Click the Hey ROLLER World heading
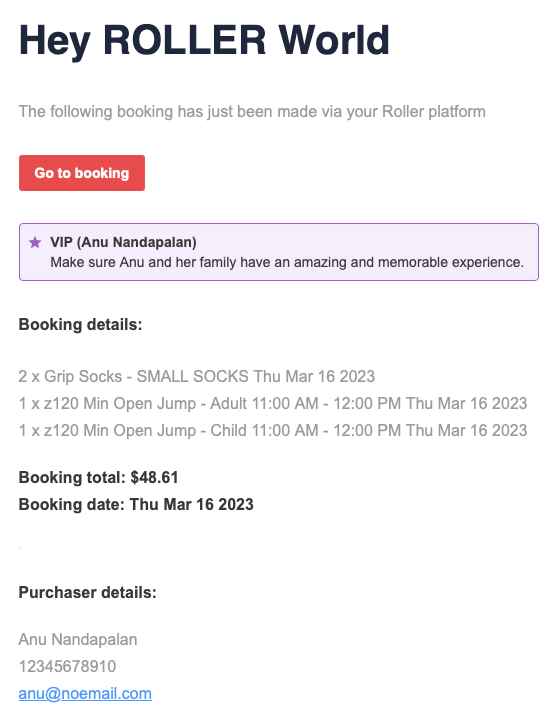Image resolution: width=559 pixels, height=717 pixels. [204, 41]
